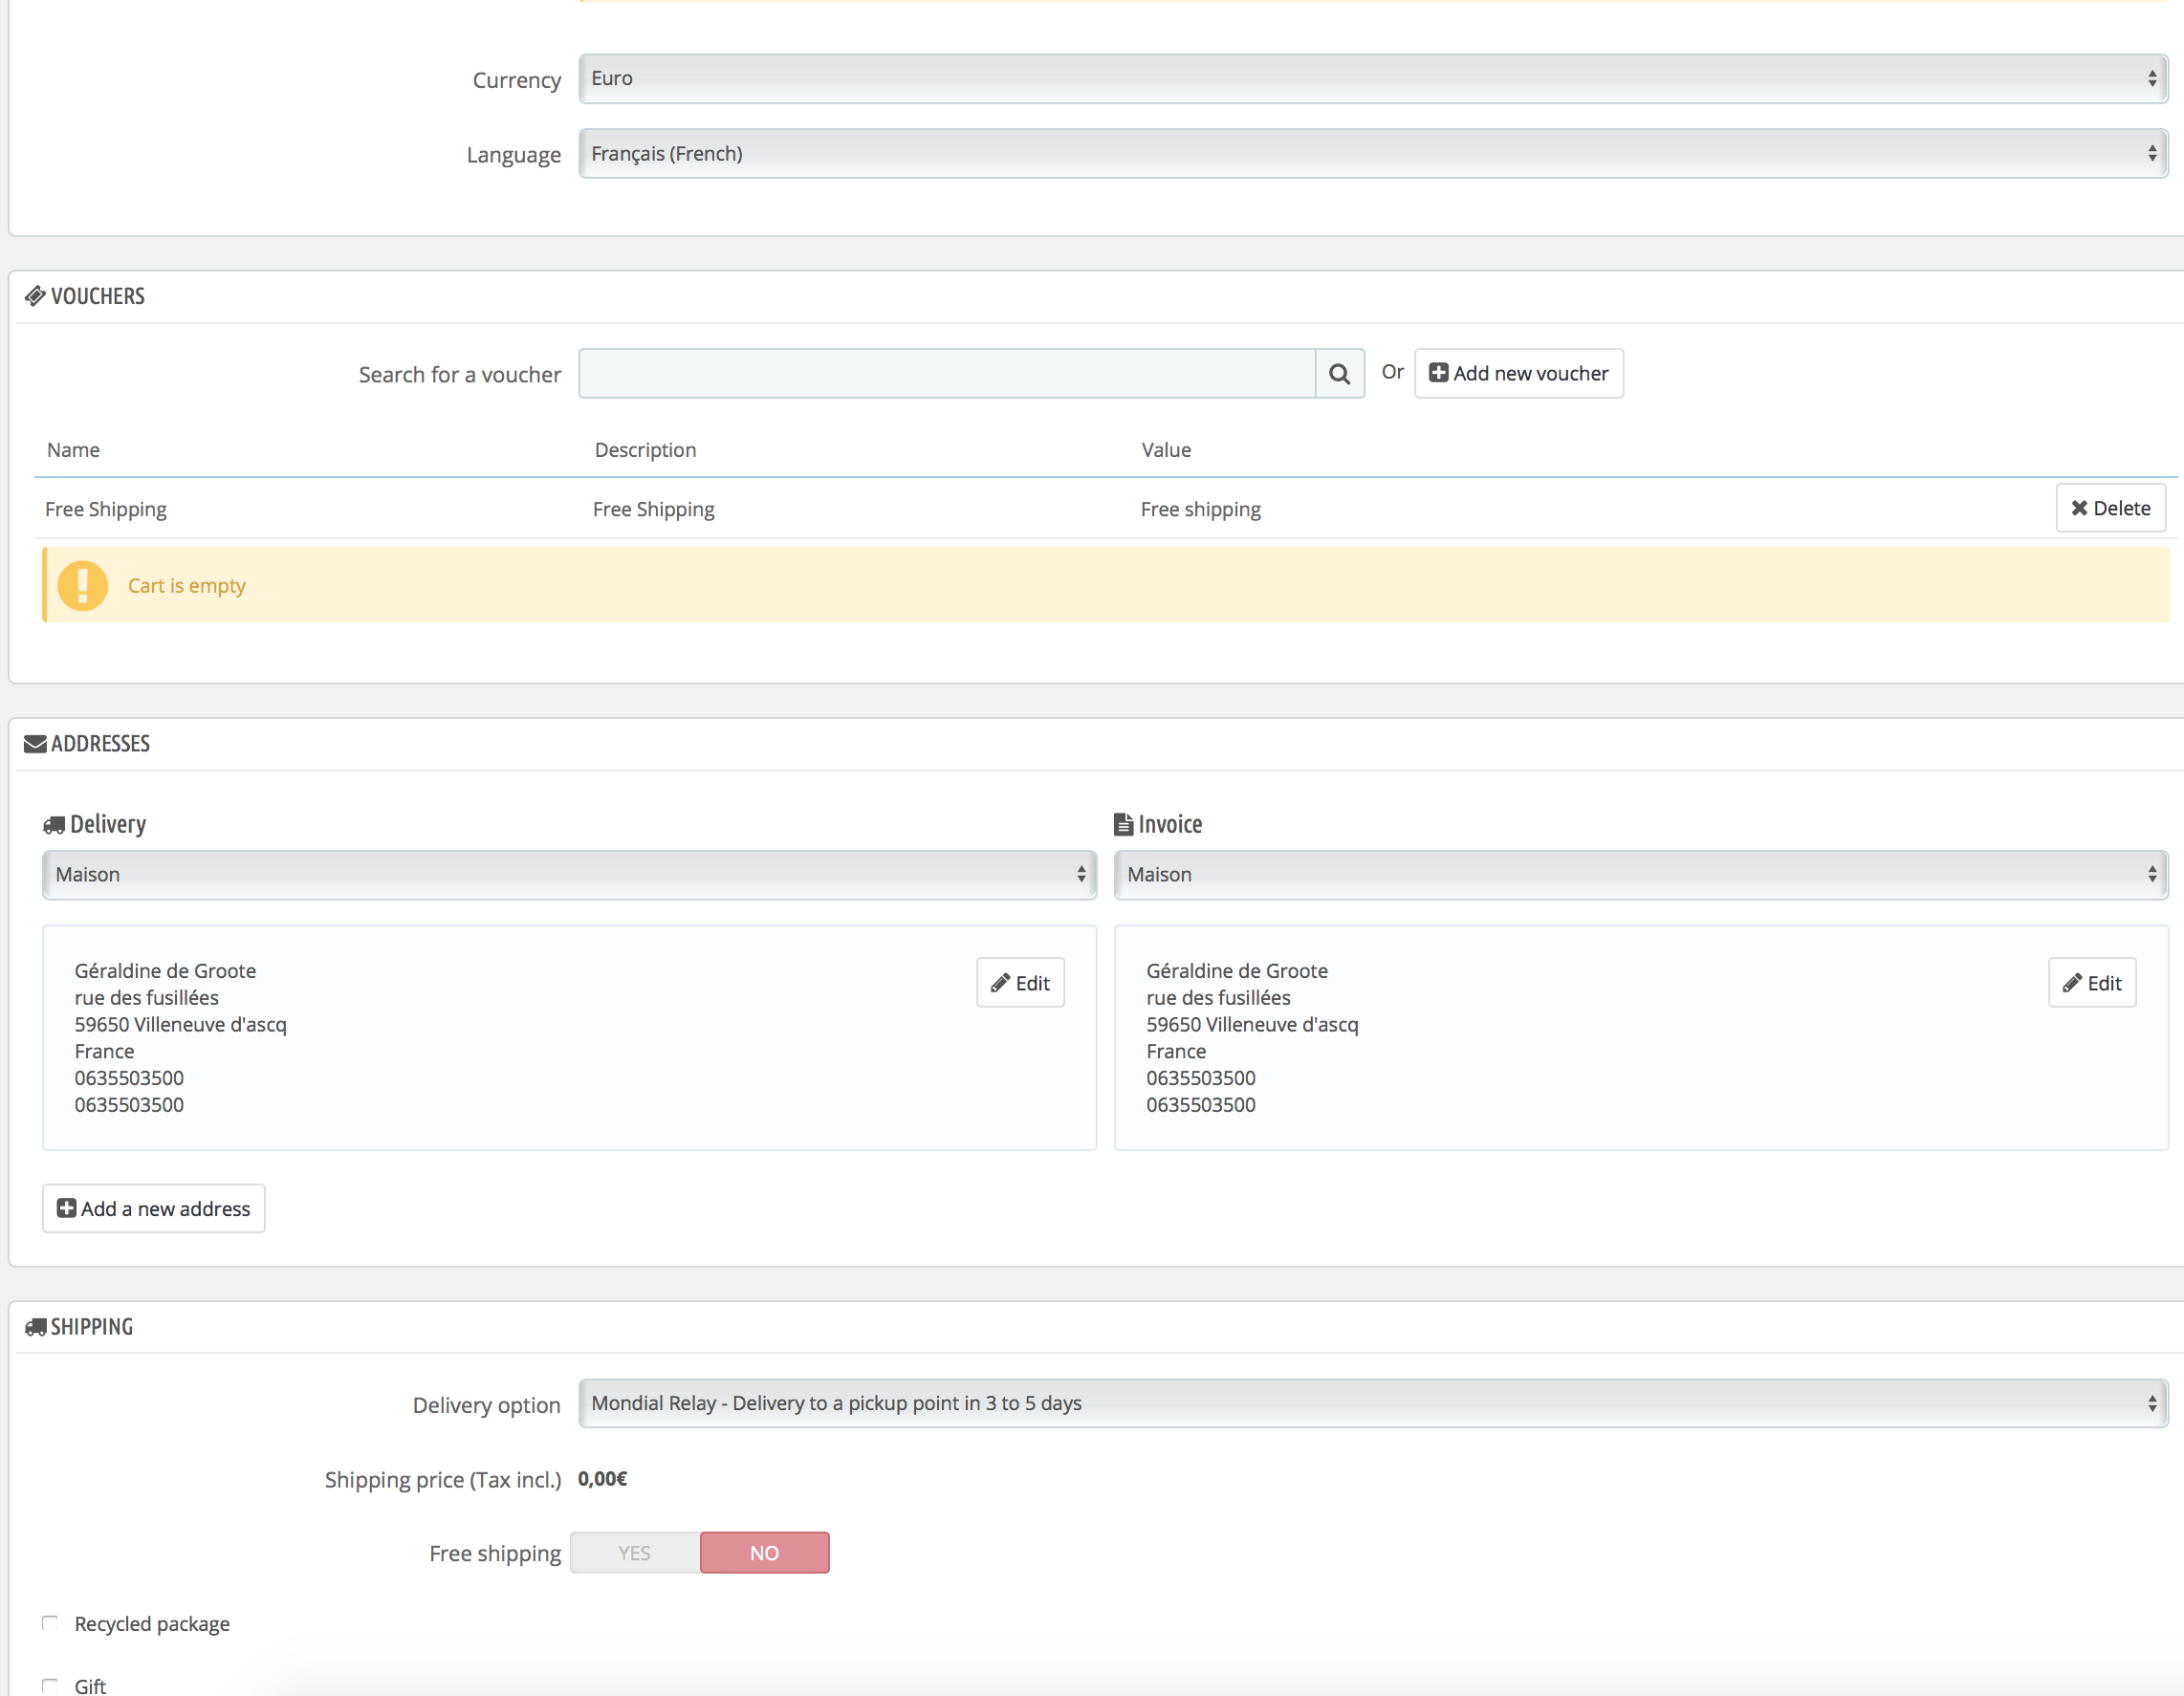Focus the Search for a voucher field
This screenshot has width=2184, height=1696.
tap(946, 374)
